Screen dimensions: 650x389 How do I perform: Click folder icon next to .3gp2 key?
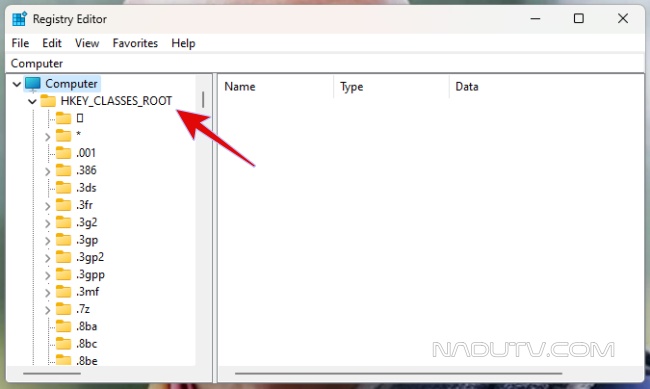63,257
